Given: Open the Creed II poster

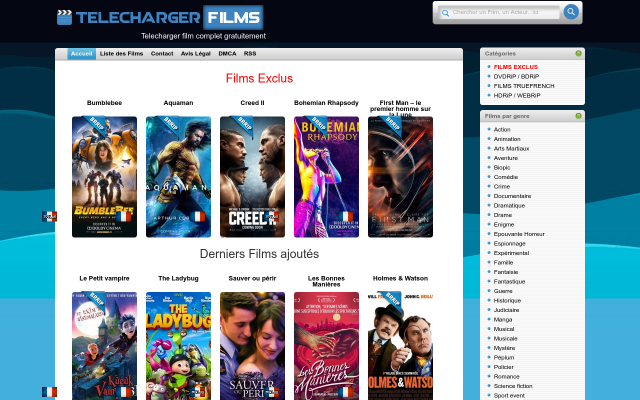Looking at the screenshot, I should tap(252, 177).
